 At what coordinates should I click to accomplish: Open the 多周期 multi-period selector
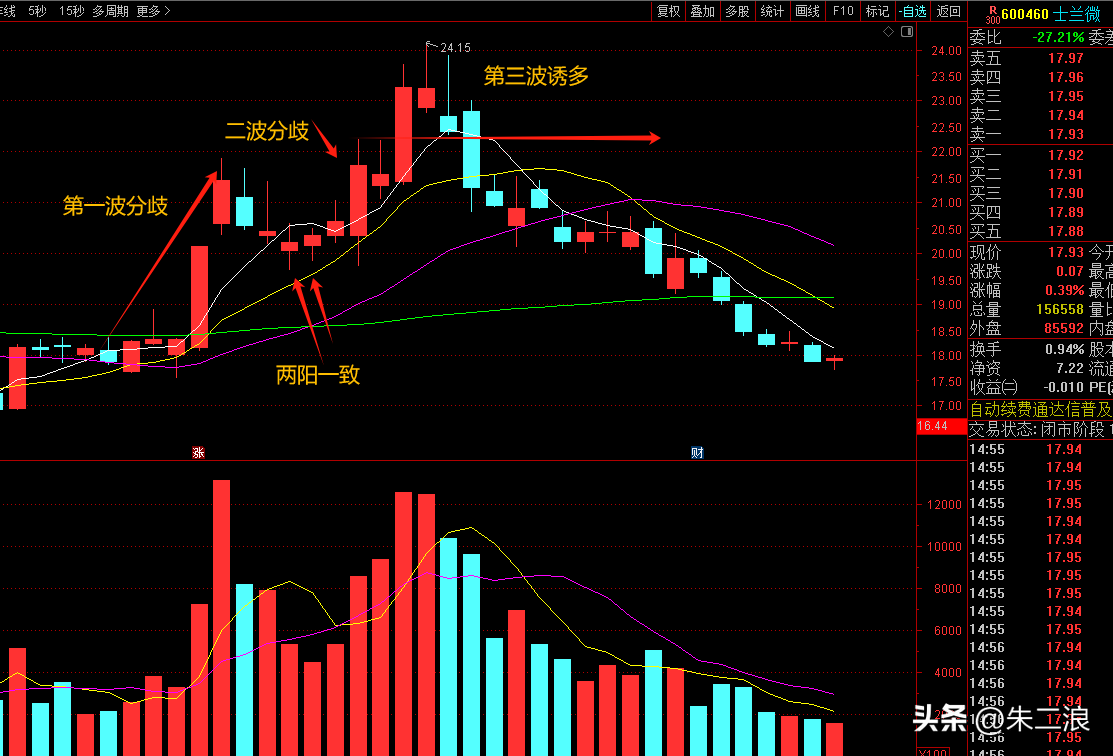(x=110, y=11)
